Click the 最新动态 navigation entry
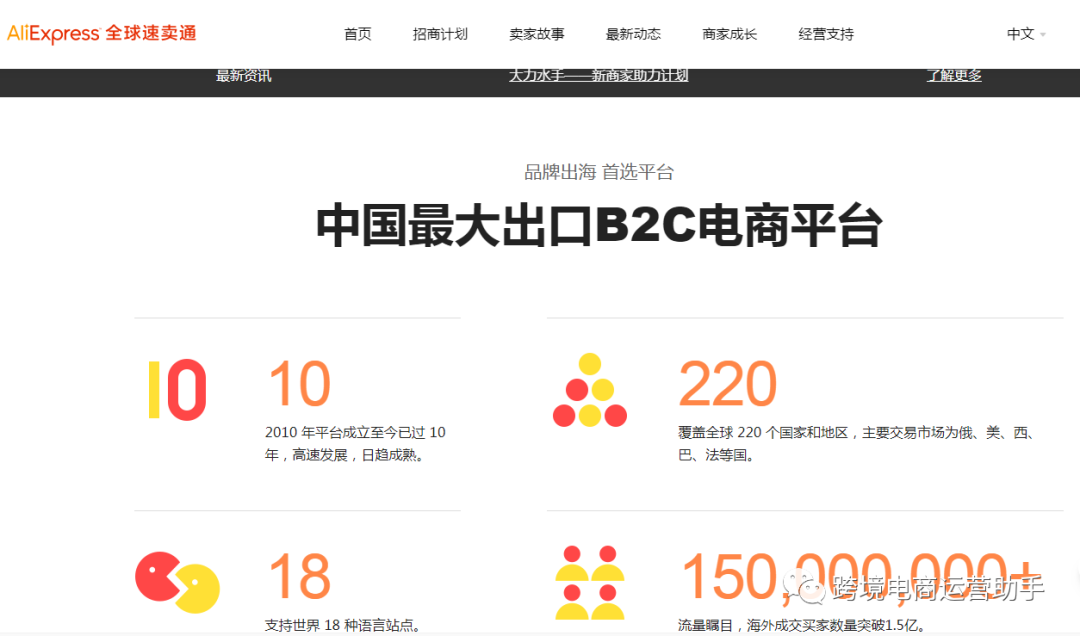Screen dimensions: 1080x636 click(x=633, y=33)
